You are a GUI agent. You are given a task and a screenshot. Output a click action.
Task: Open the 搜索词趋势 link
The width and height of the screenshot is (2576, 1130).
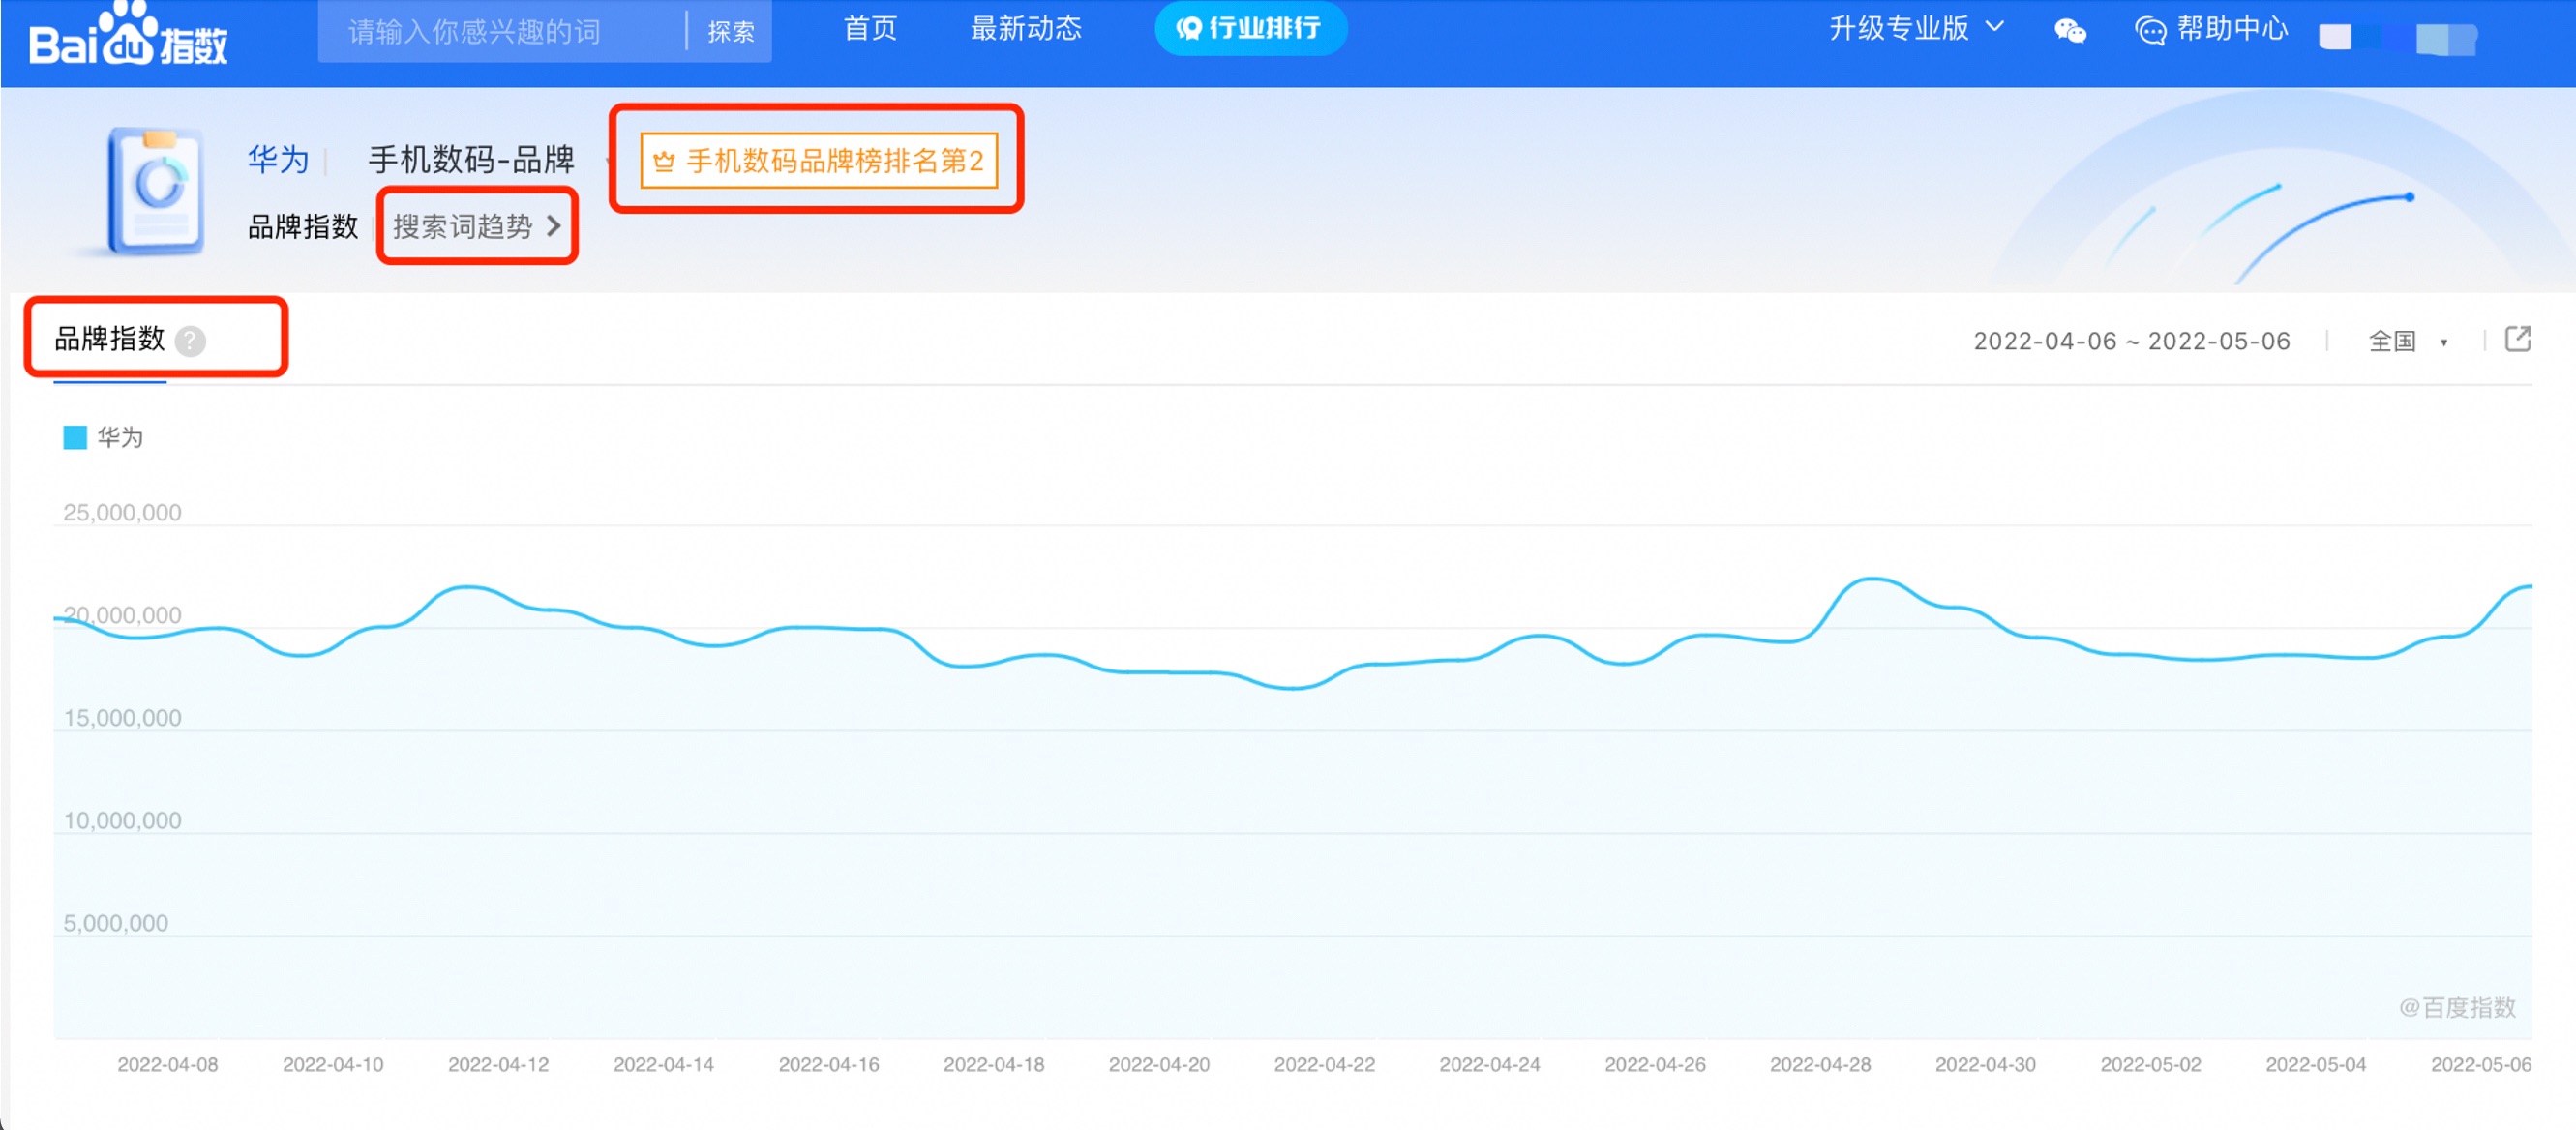click(x=477, y=226)
